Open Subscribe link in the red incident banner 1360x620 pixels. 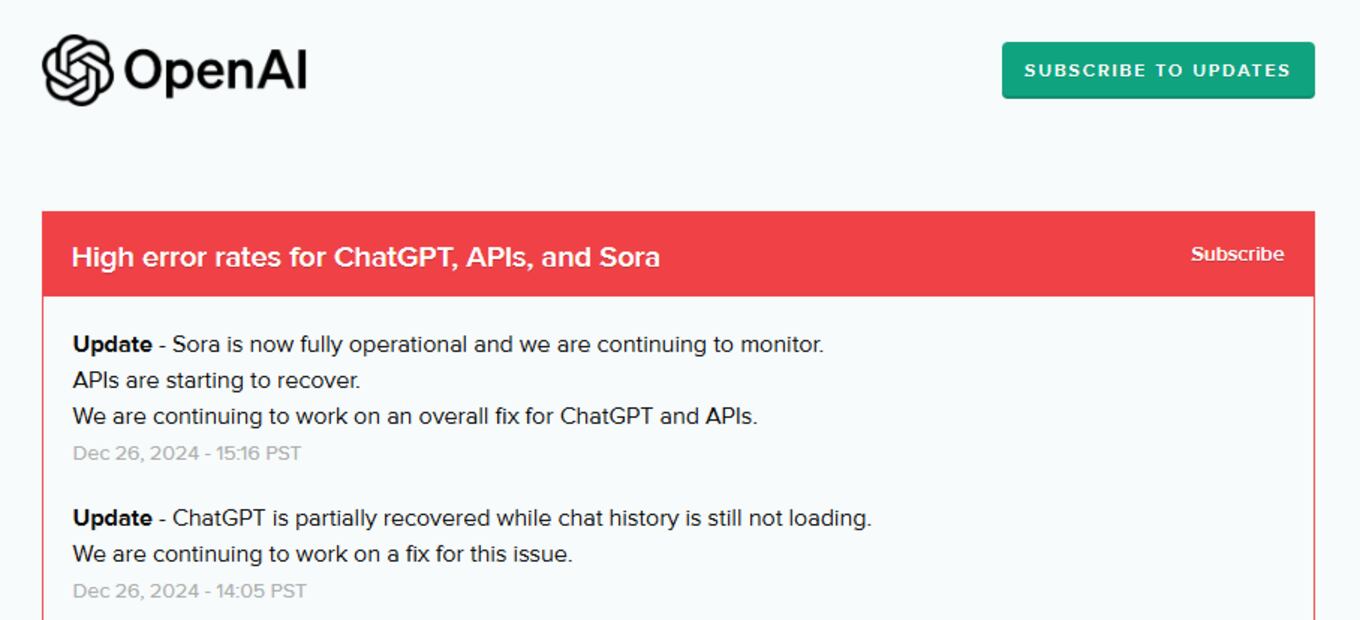point(1237,254)
